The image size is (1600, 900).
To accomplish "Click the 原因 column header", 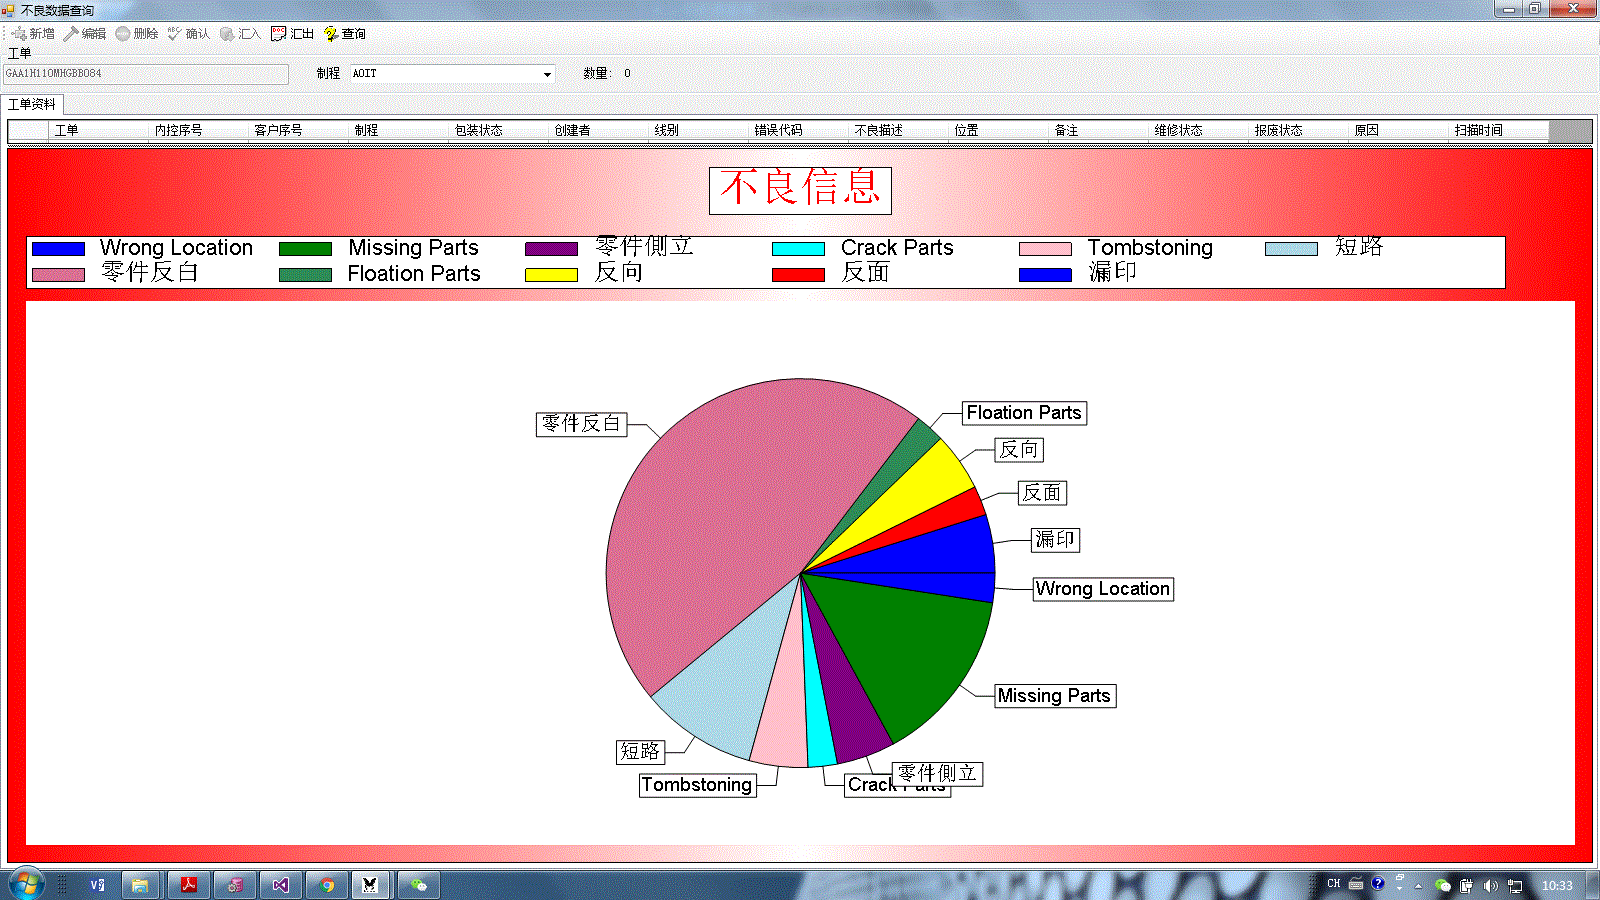I will [x=1398, y=131].
